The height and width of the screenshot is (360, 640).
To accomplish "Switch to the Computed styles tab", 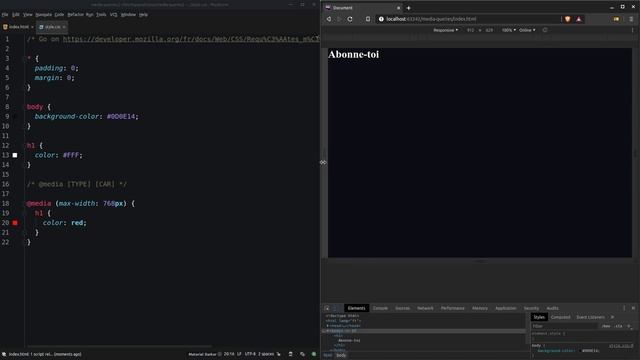I will [x=560, y=317].
